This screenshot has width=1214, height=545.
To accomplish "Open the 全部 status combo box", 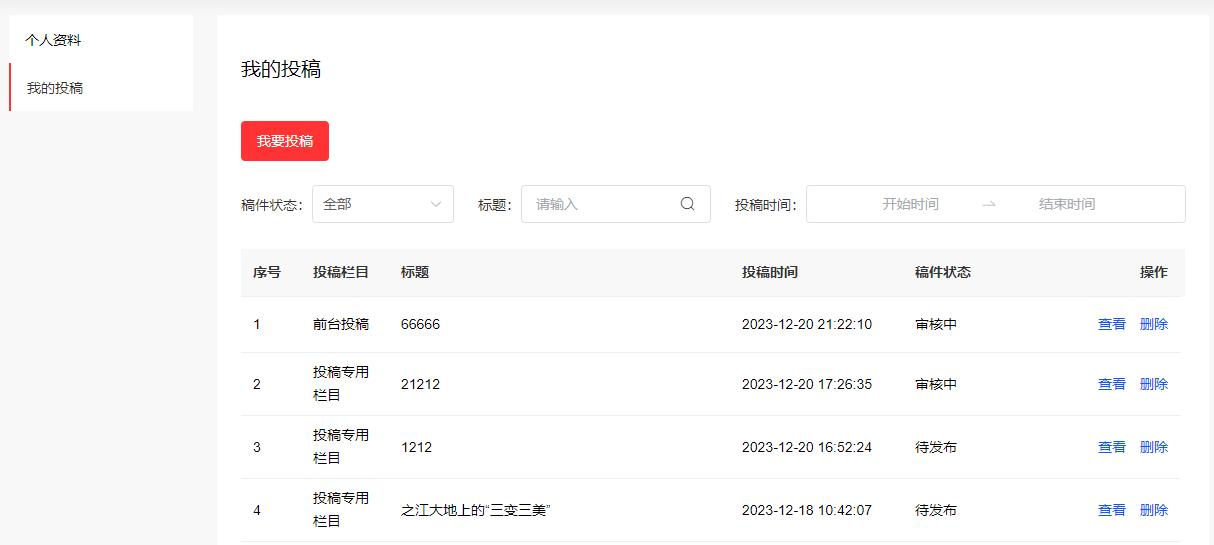I will (372, 204).
